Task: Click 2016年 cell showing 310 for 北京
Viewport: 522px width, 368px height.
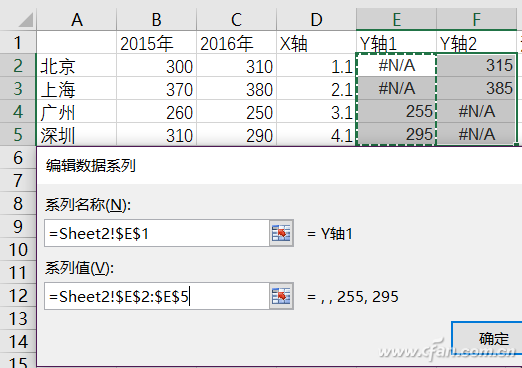Action: [x=237, y=65]
